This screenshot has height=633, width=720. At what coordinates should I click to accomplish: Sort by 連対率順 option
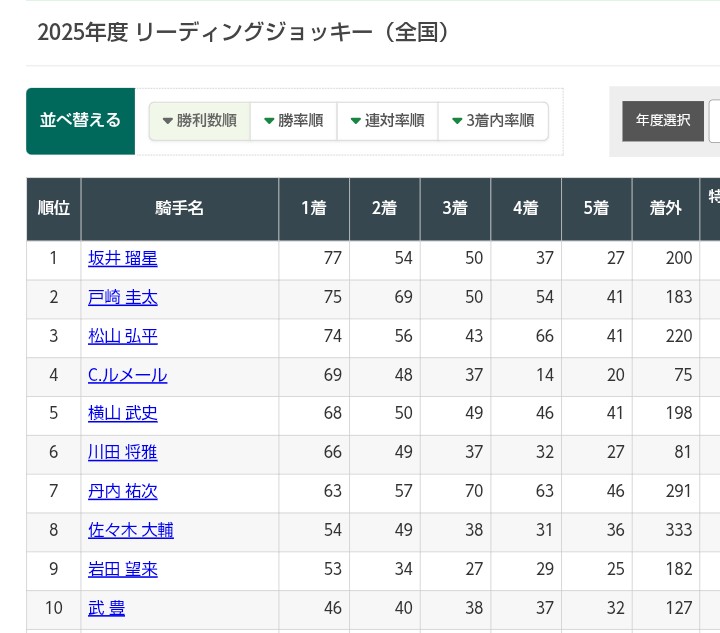(387, 121)
